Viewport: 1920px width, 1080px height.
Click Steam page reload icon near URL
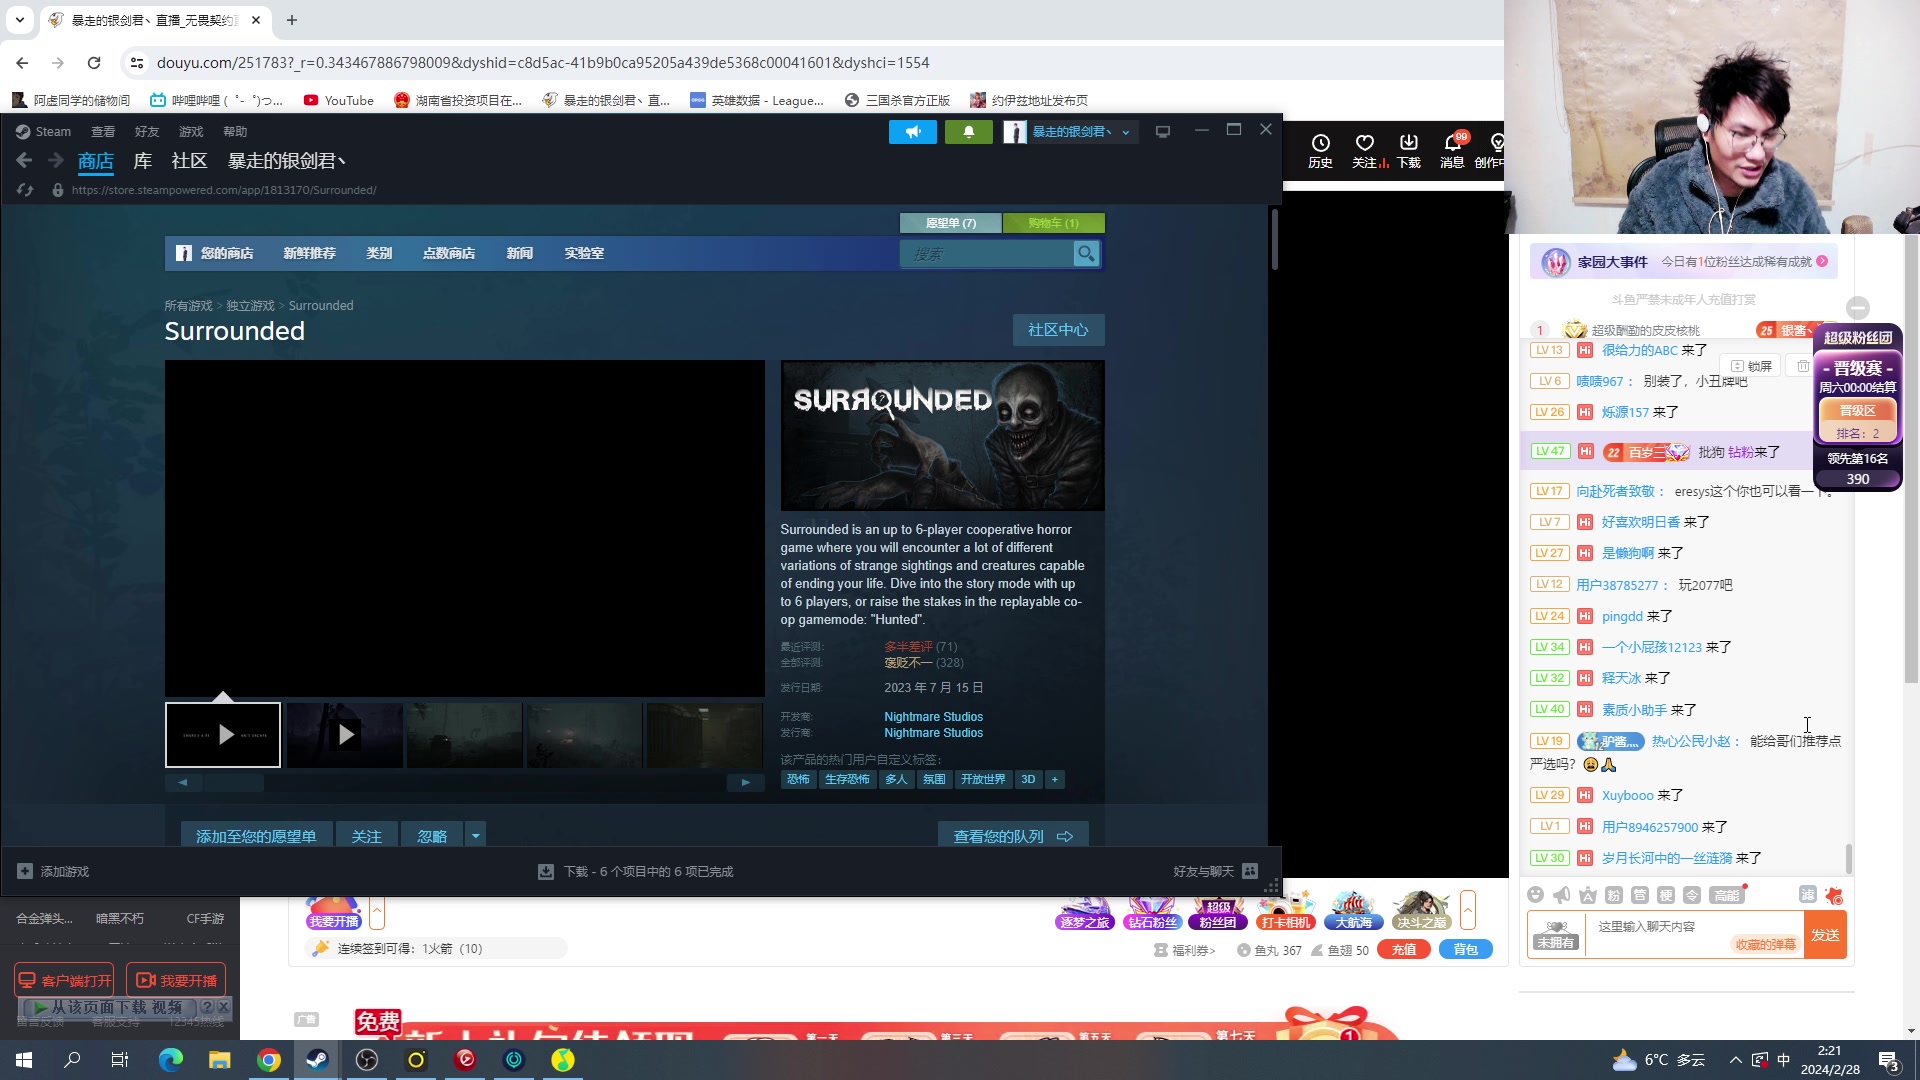(x=25, y=190)
